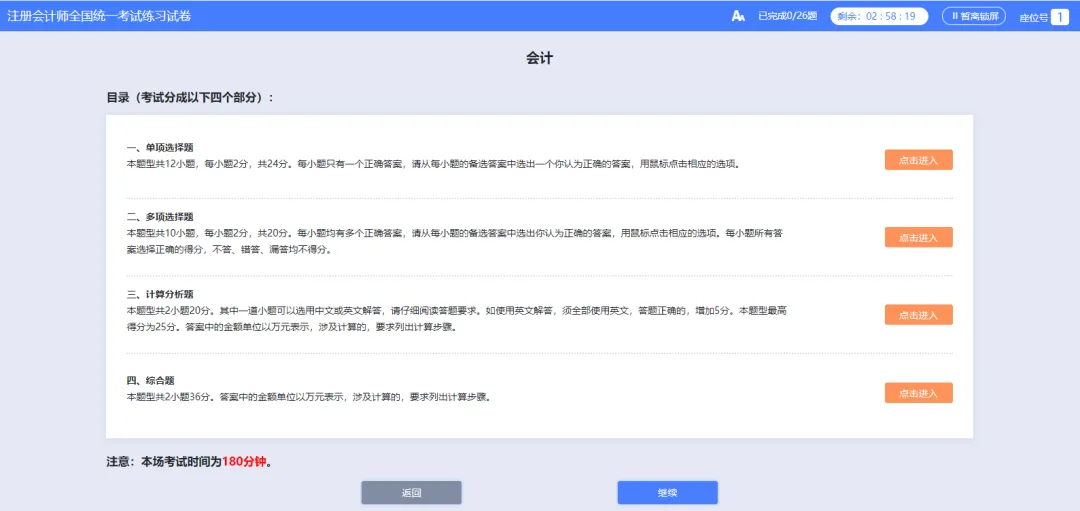Click the 暂离锁屏 pause lock button
This screenshot has width=1080, height=511.
click(973, 16)
